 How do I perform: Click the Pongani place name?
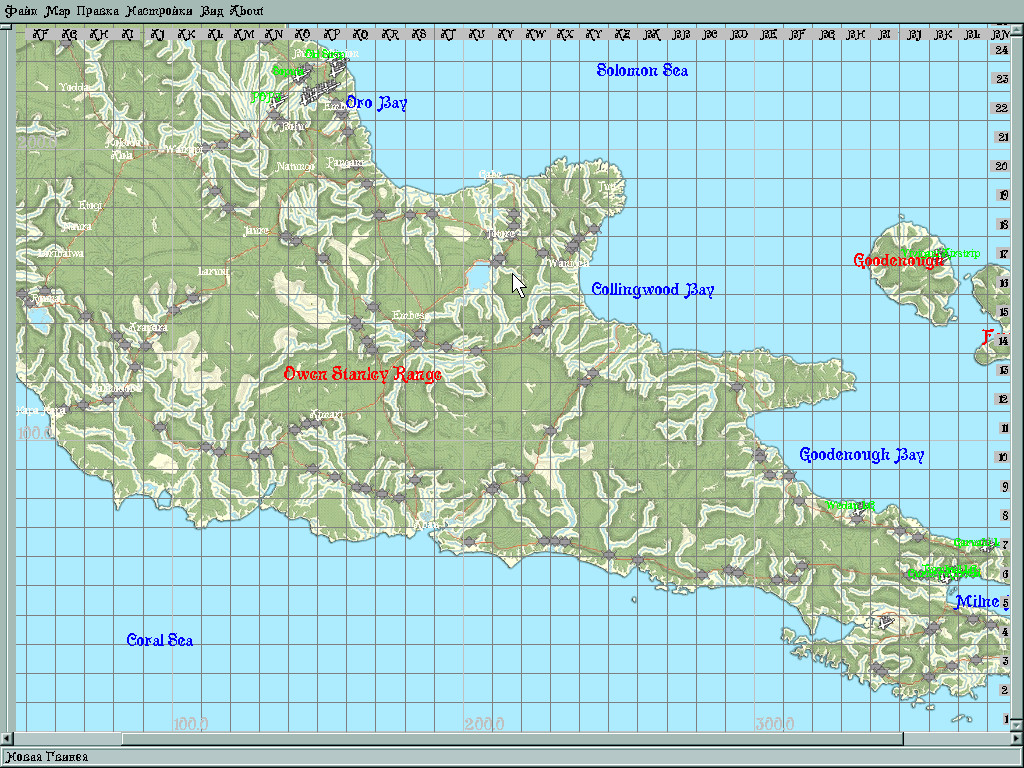click(345, 162)
